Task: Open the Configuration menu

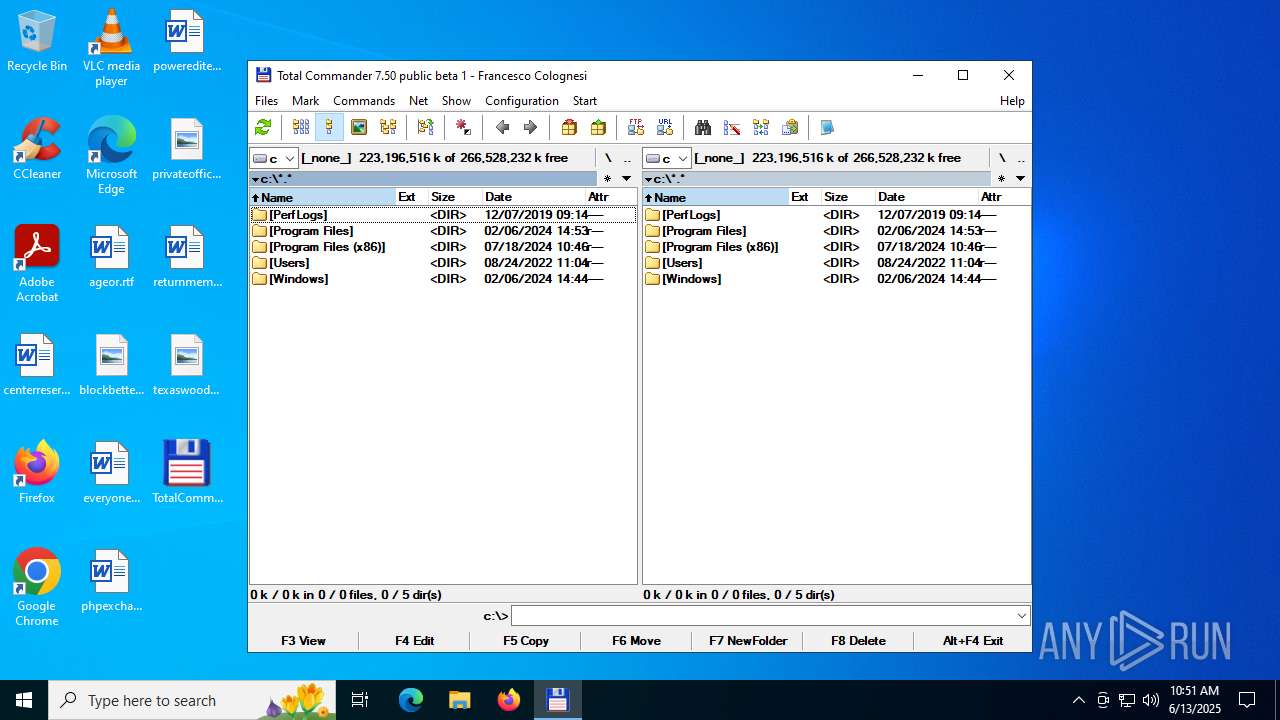Action: (x=522, y=101)
